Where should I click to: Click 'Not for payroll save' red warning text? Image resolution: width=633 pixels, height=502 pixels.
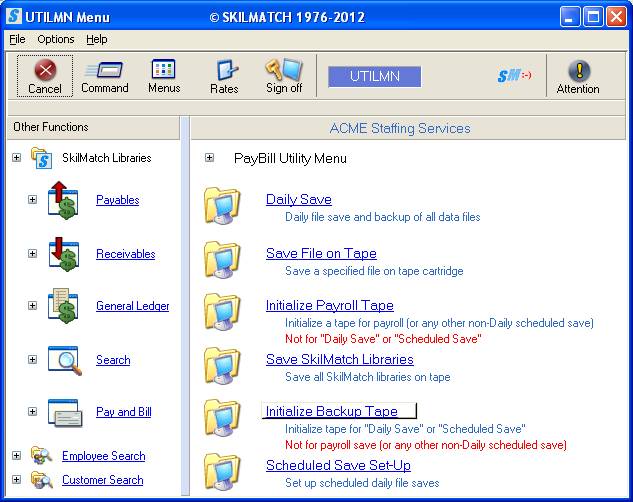click(426, 445)
